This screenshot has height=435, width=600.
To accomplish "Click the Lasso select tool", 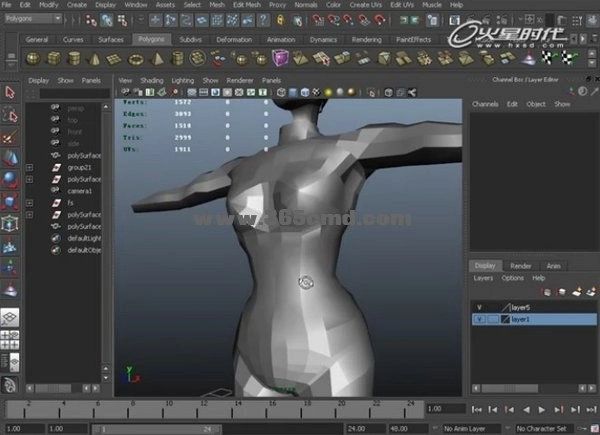I will [x=10, y=114].
